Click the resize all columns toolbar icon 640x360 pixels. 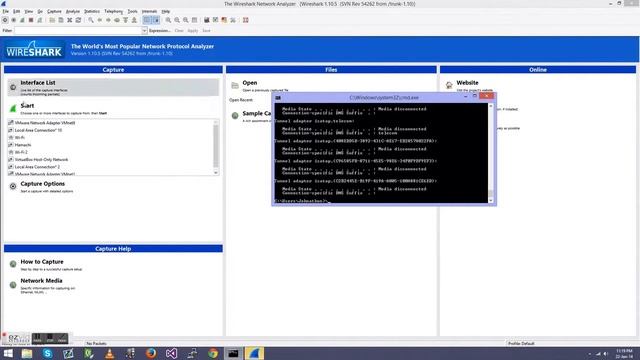point(195,20)
